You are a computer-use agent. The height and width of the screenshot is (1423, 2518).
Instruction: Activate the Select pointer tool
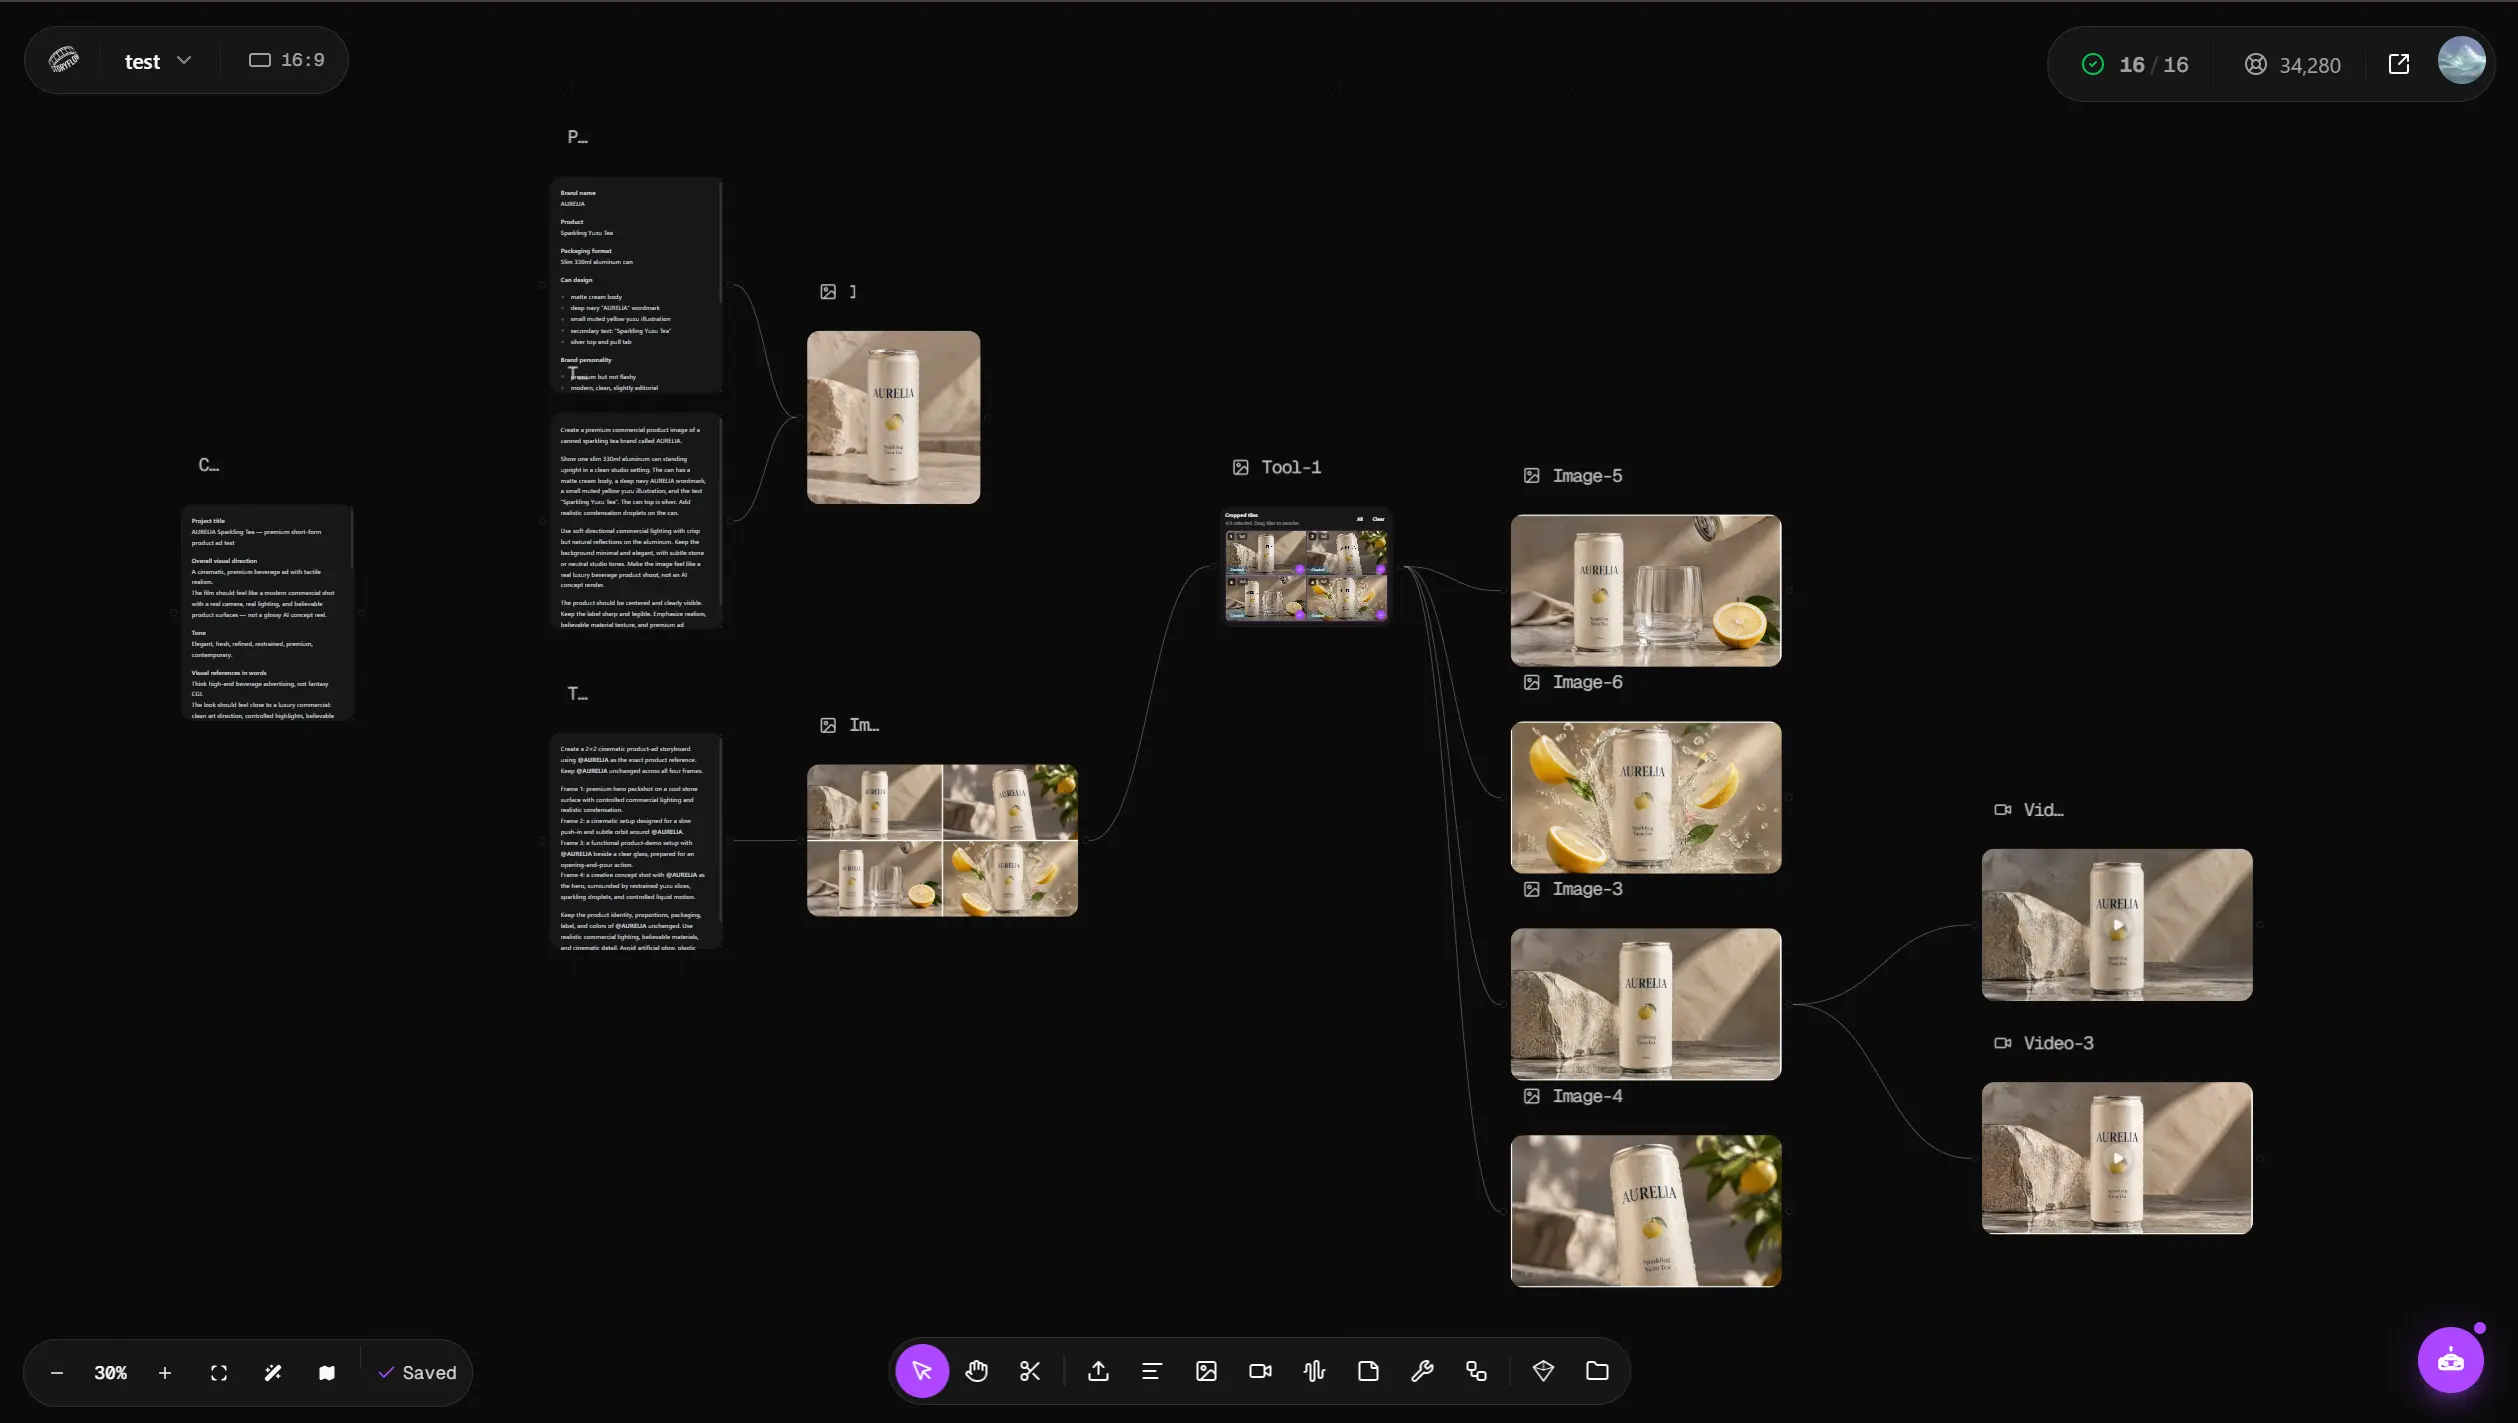pyautogui.click(x=921, y=1371)
